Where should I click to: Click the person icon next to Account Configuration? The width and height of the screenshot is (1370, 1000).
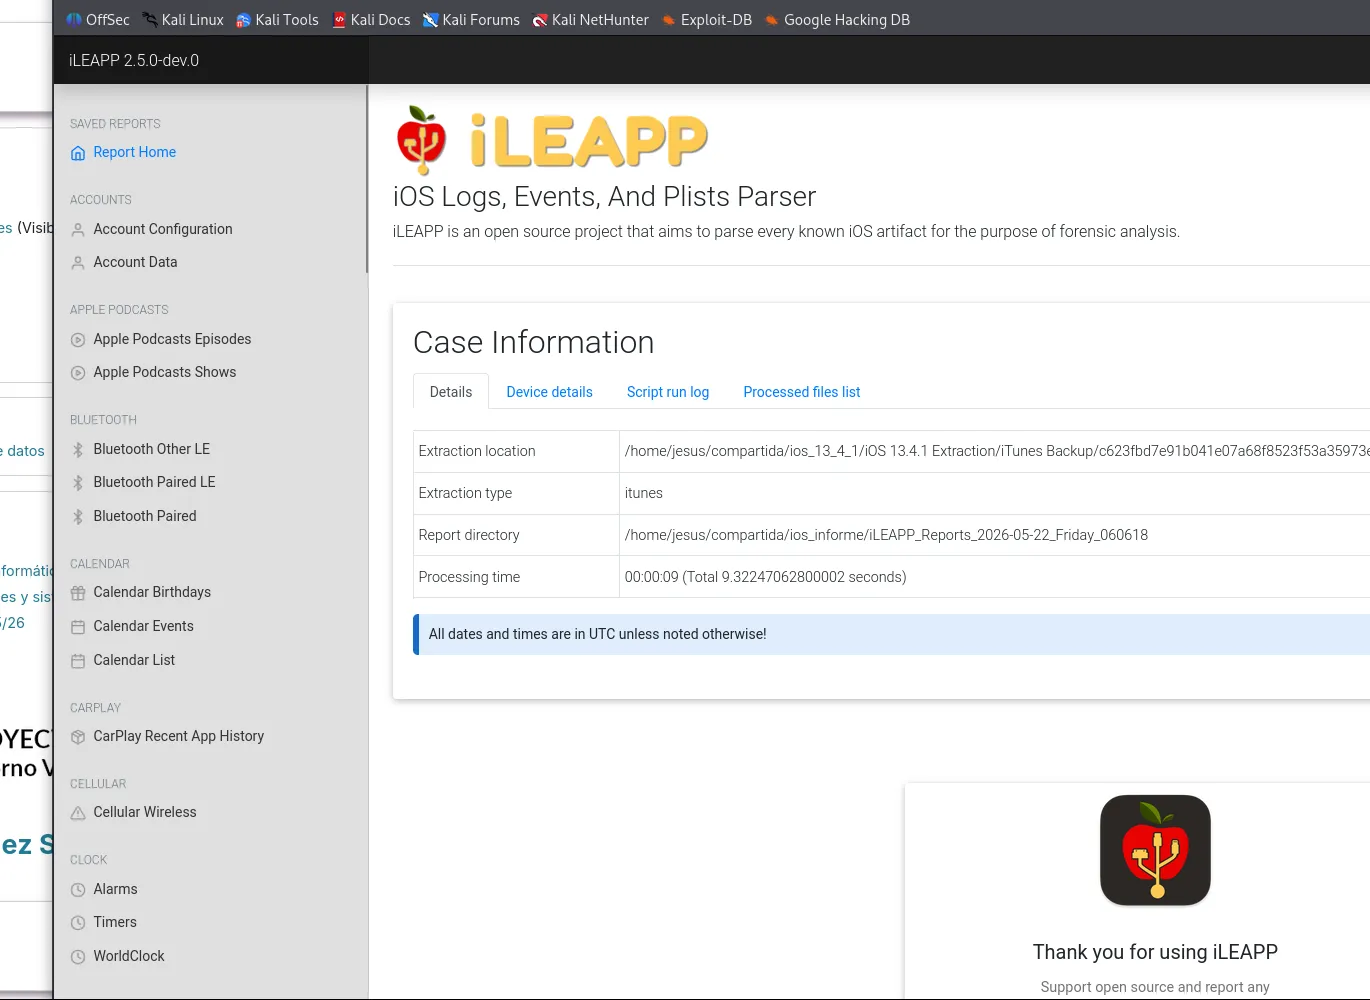pos(78,230)
